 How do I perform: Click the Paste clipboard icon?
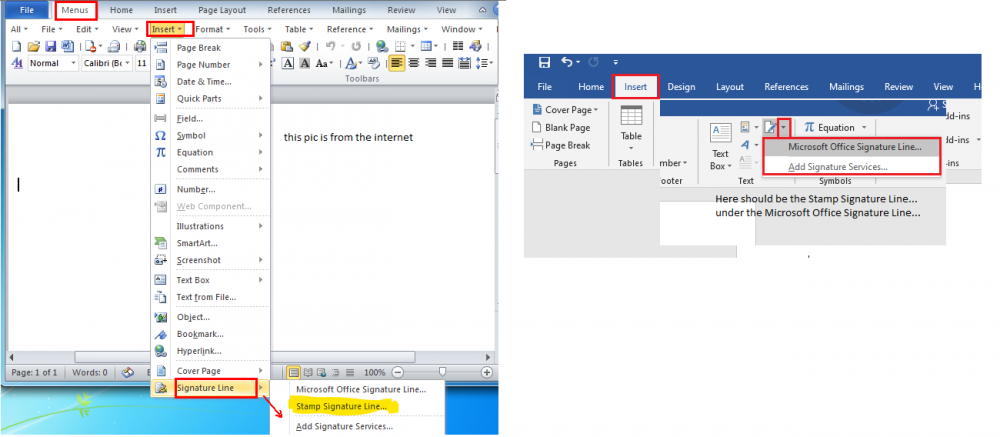click(x=287, y=46)
